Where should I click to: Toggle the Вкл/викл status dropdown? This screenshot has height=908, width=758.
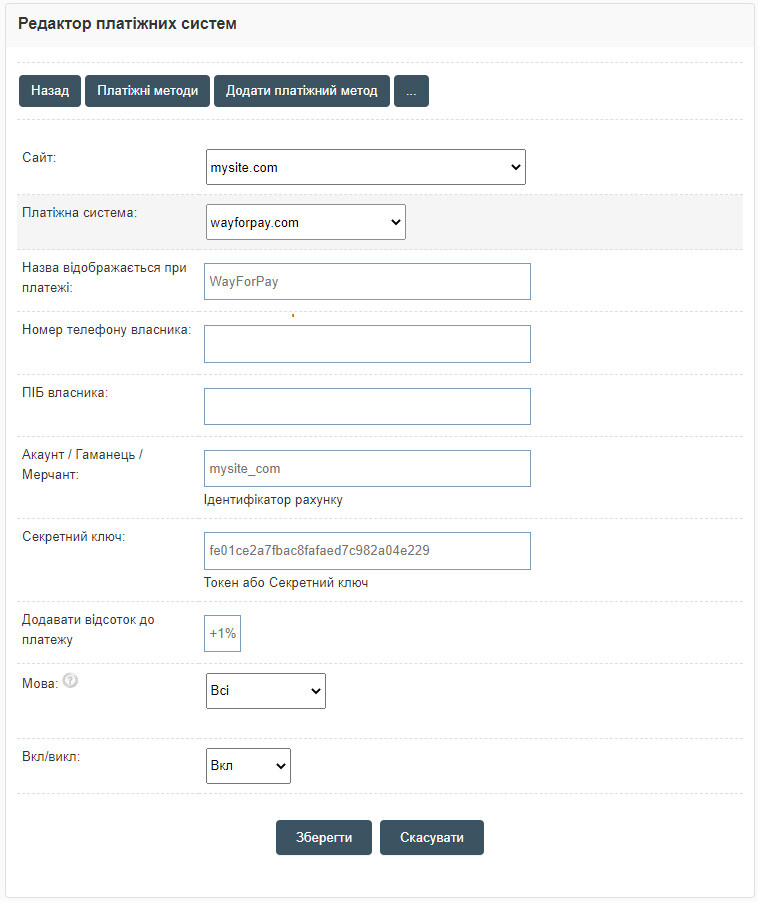tap(248, 765)
